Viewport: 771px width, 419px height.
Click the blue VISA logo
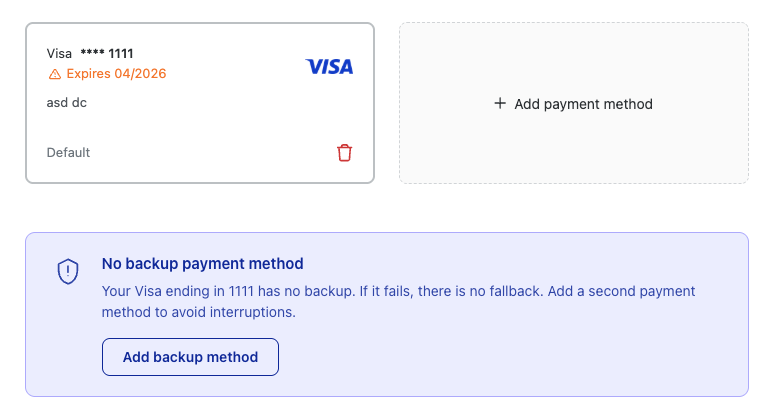coord(329,67)
